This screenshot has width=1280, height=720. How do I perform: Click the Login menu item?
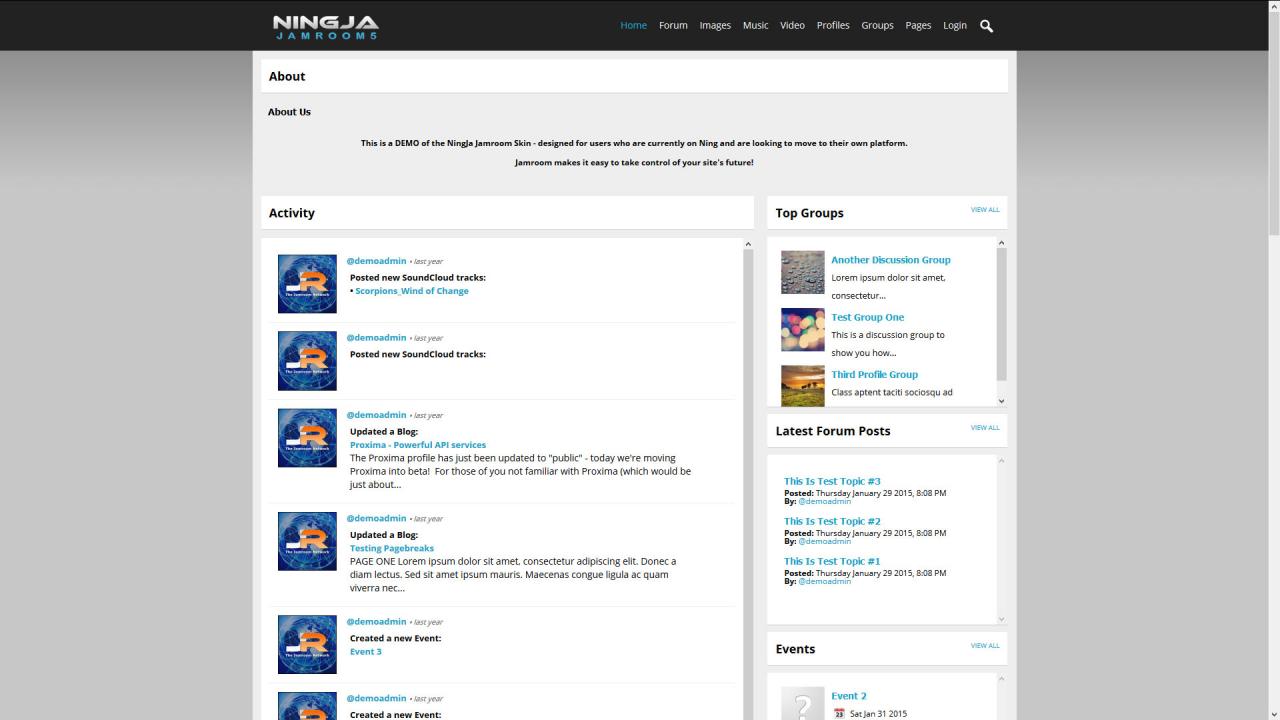pos(955,25)
